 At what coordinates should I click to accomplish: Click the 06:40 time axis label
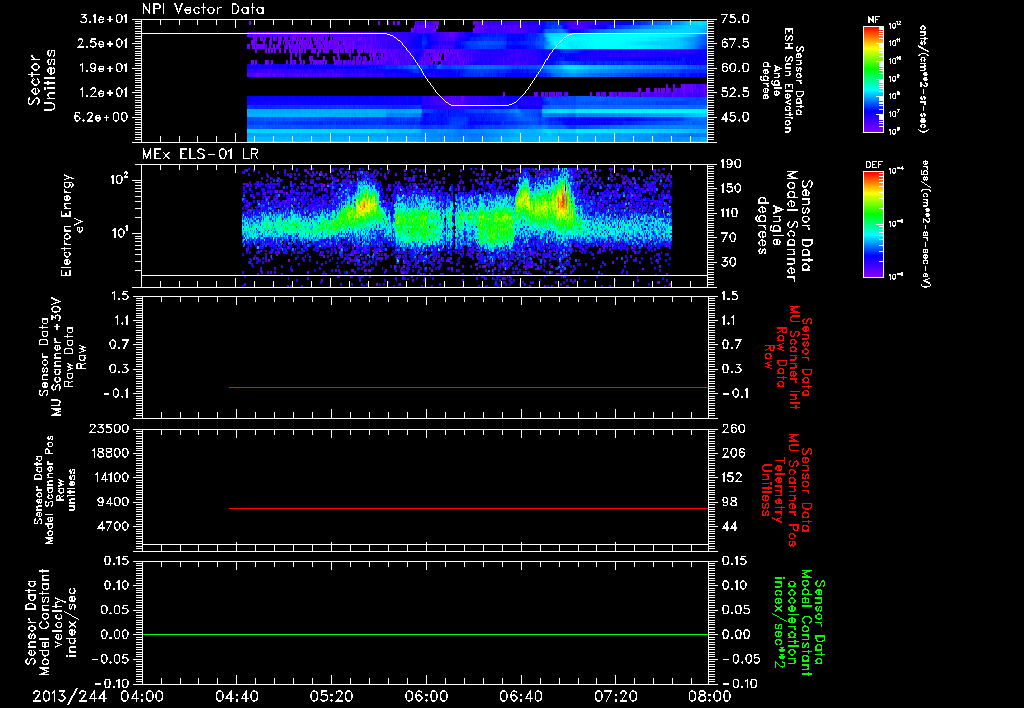point(520,696)
